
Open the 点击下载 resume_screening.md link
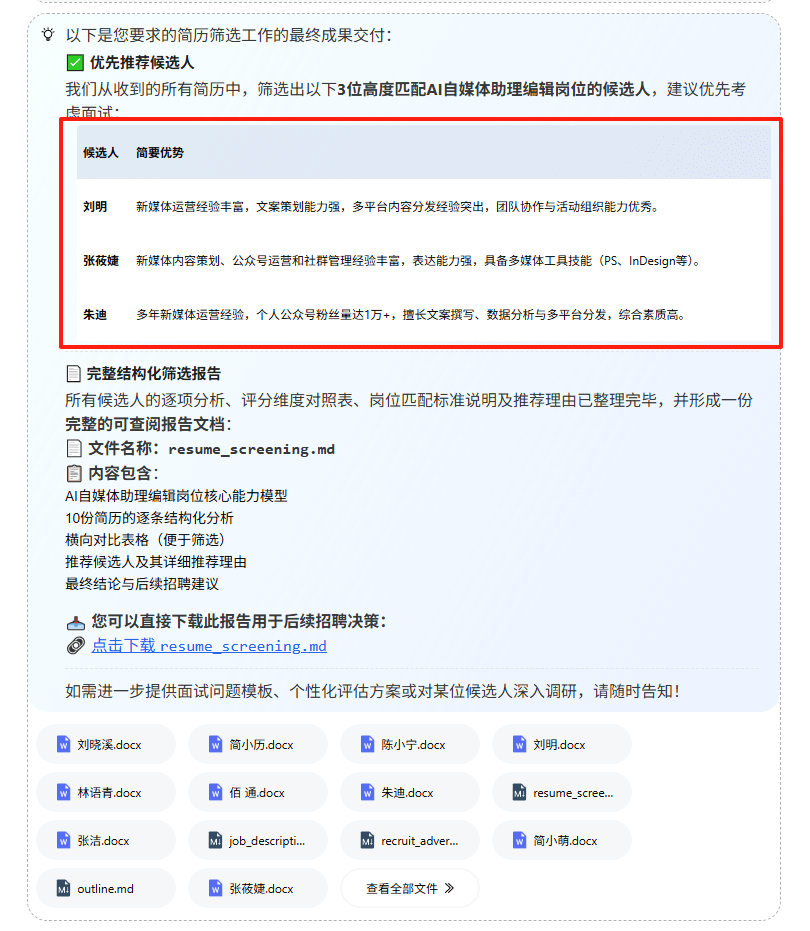(x=209, y=646)
